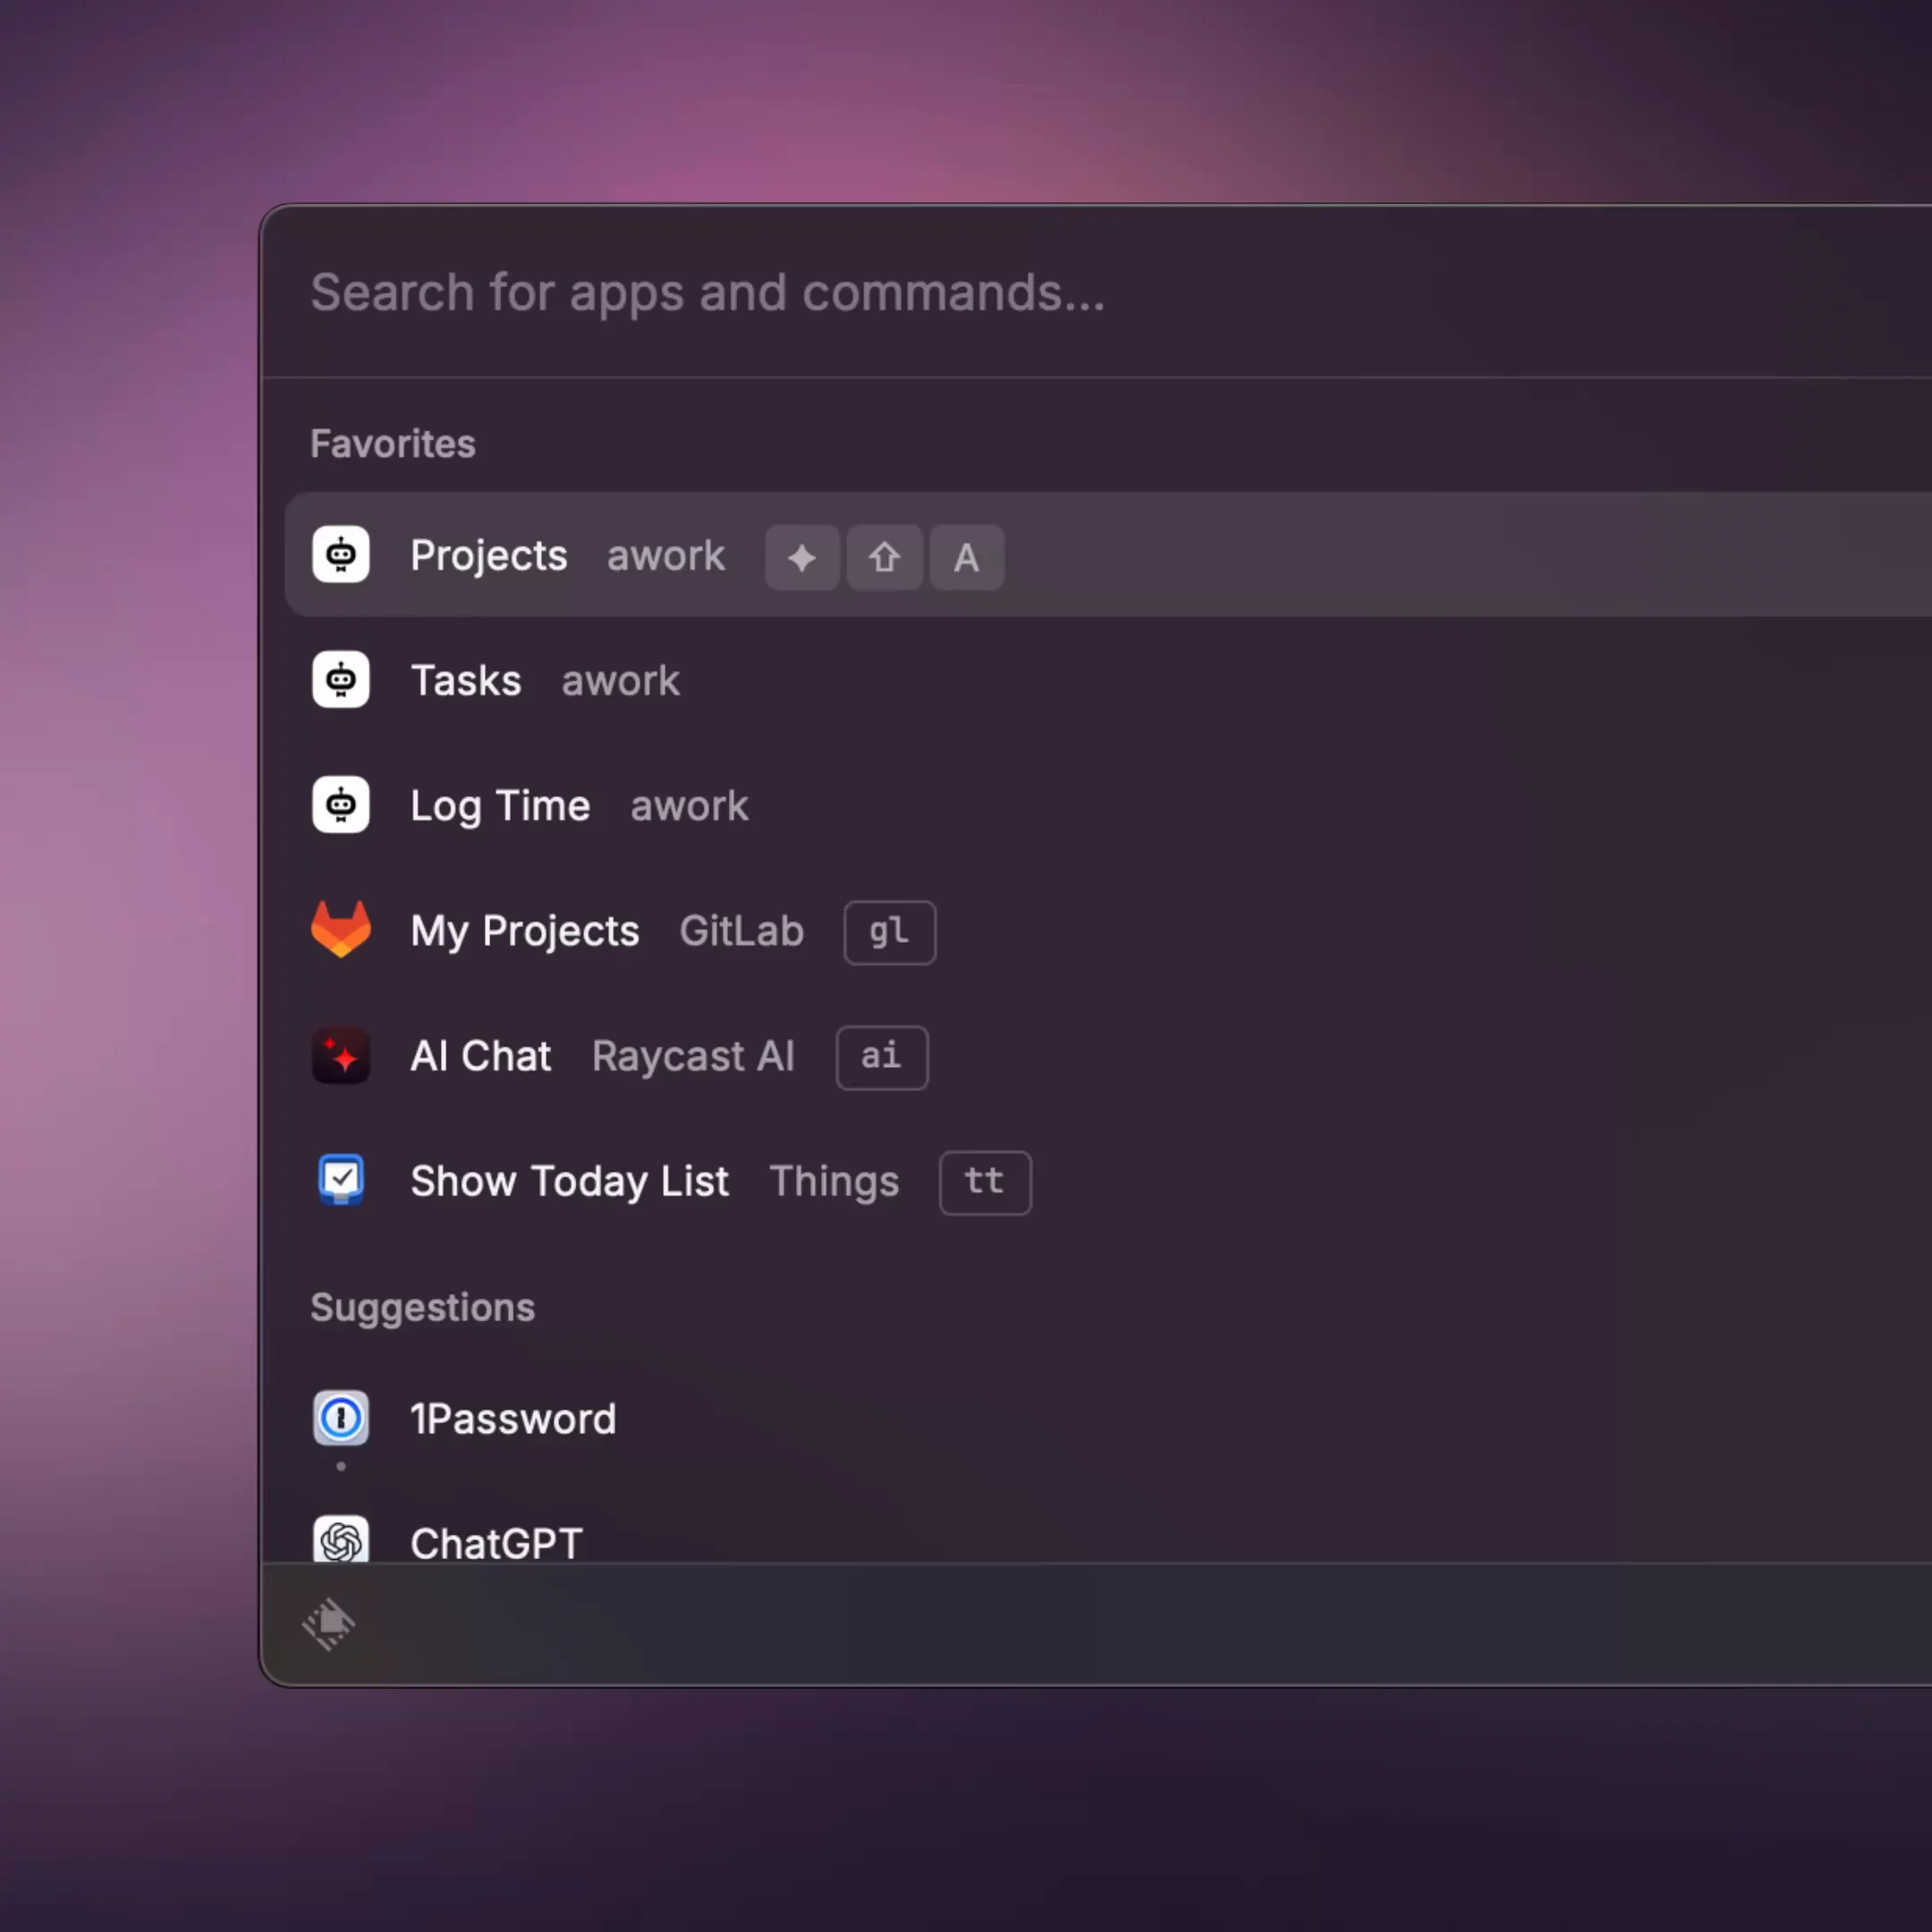Click the 'ai' alias badge
1932x1932 pixels.
pyautogui.click(x=881, y=1057)
